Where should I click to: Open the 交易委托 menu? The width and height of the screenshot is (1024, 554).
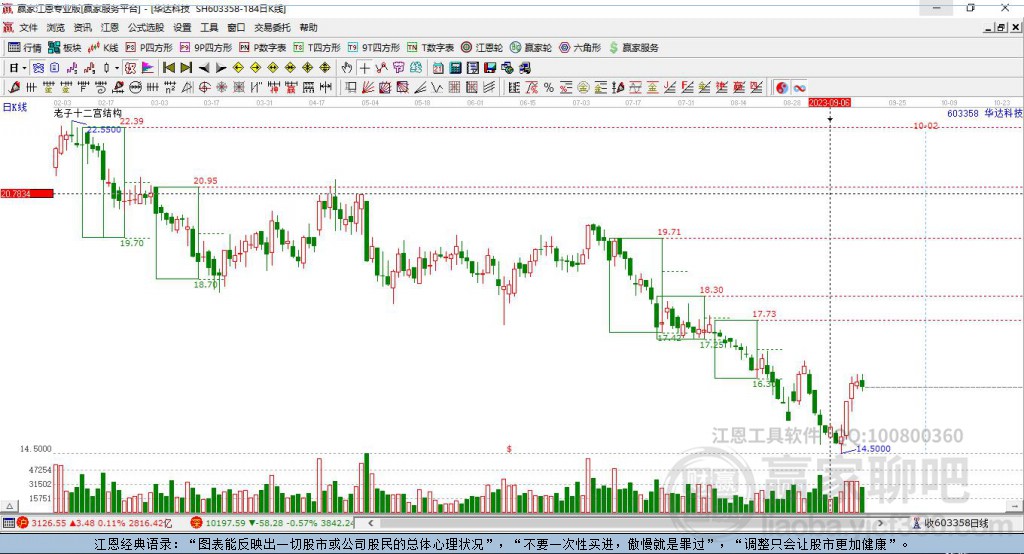[x=272, y=27]
